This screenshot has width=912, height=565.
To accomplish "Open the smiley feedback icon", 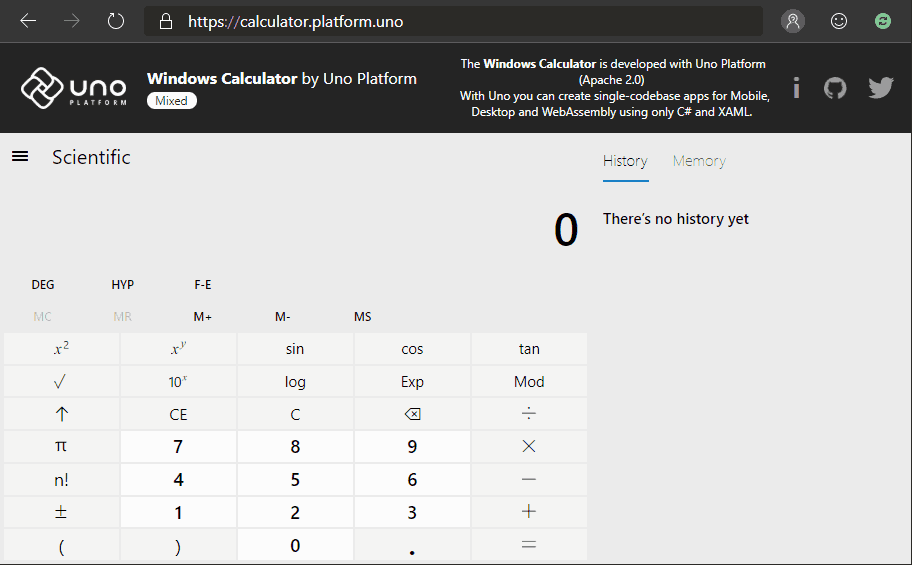I will (x=839, y=22).
